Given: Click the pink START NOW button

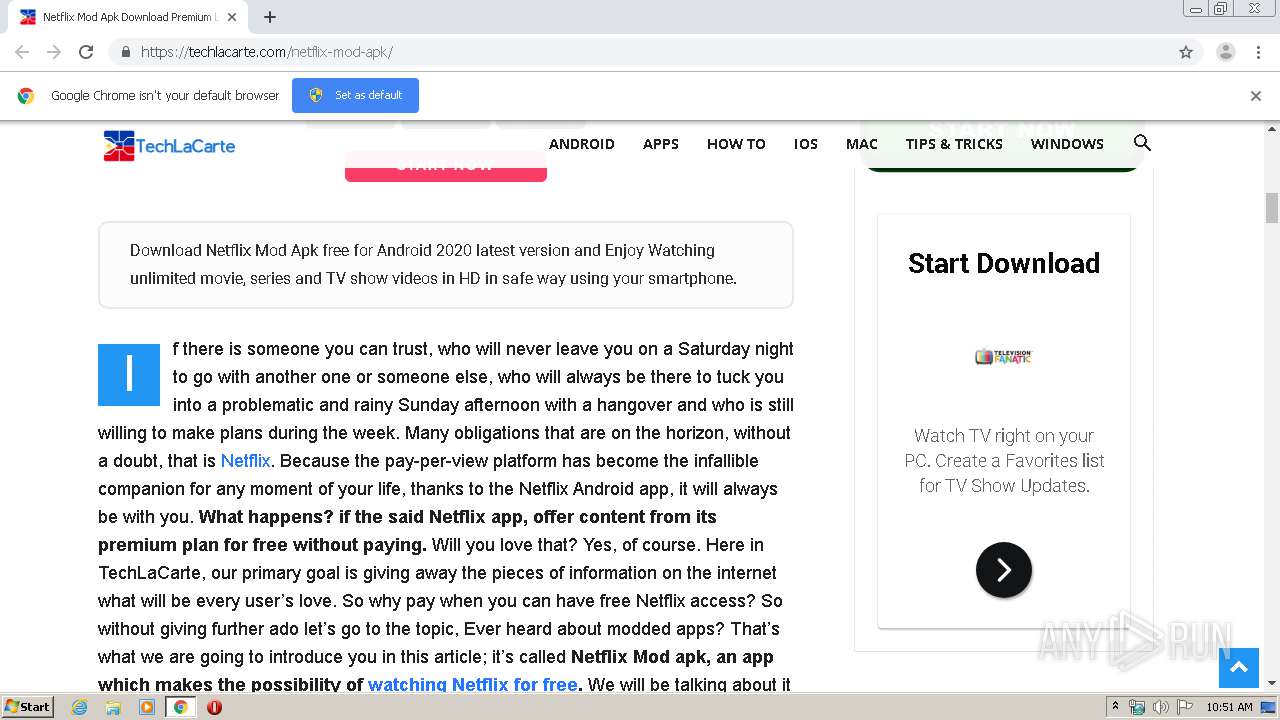Looking at the screenshot, I should [x=446, y=166].
